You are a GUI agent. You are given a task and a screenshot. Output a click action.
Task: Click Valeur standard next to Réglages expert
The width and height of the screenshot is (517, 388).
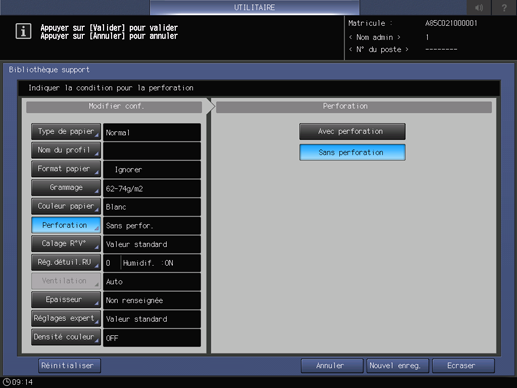point(152,319)
